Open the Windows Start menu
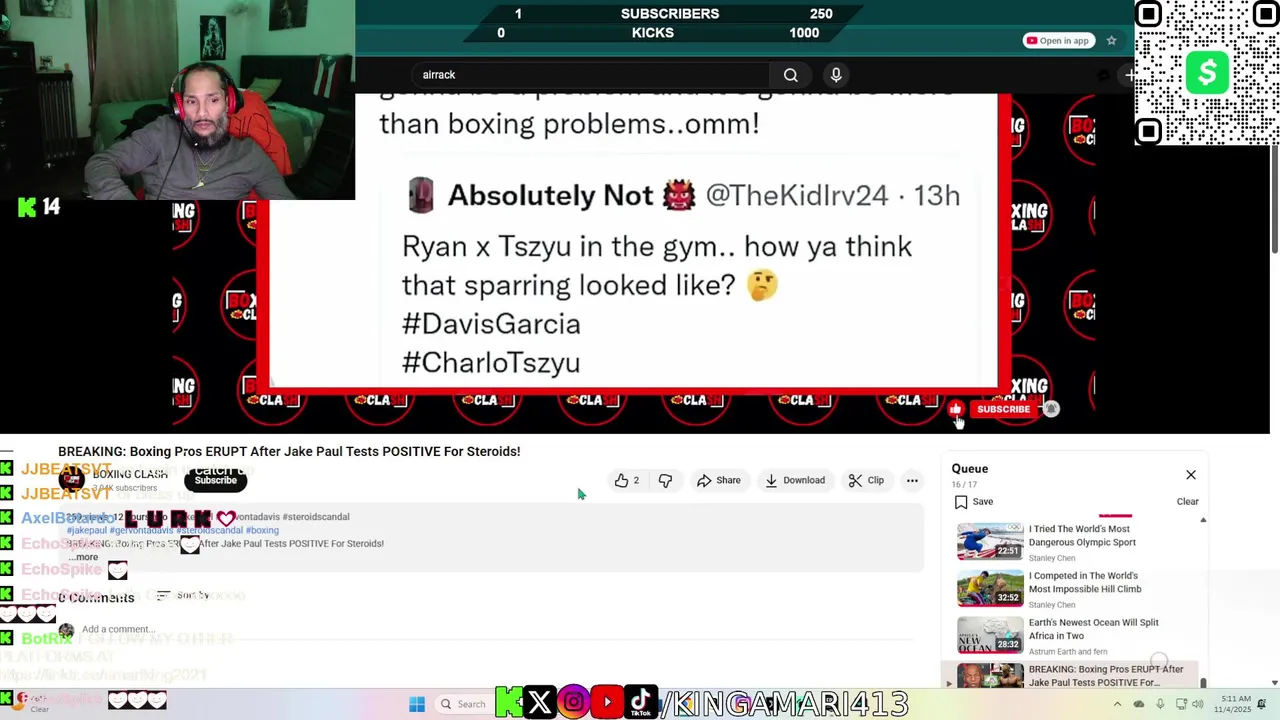The width and height of the screenshot is (1280, 720). coord(417,704)
